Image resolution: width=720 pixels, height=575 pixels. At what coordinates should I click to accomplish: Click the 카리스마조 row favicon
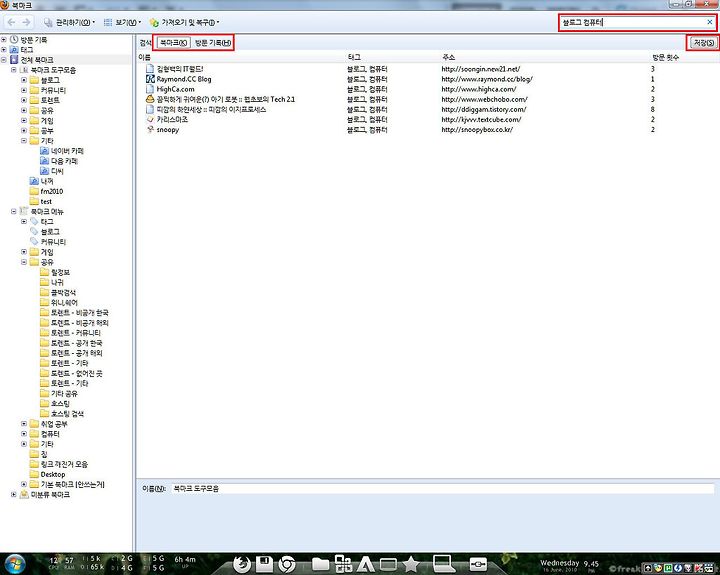click(x=150, y=119)
